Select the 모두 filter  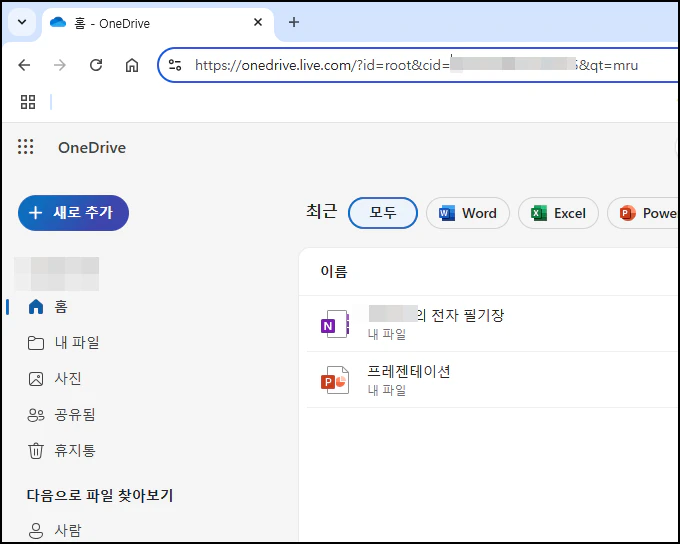(383, 213)
